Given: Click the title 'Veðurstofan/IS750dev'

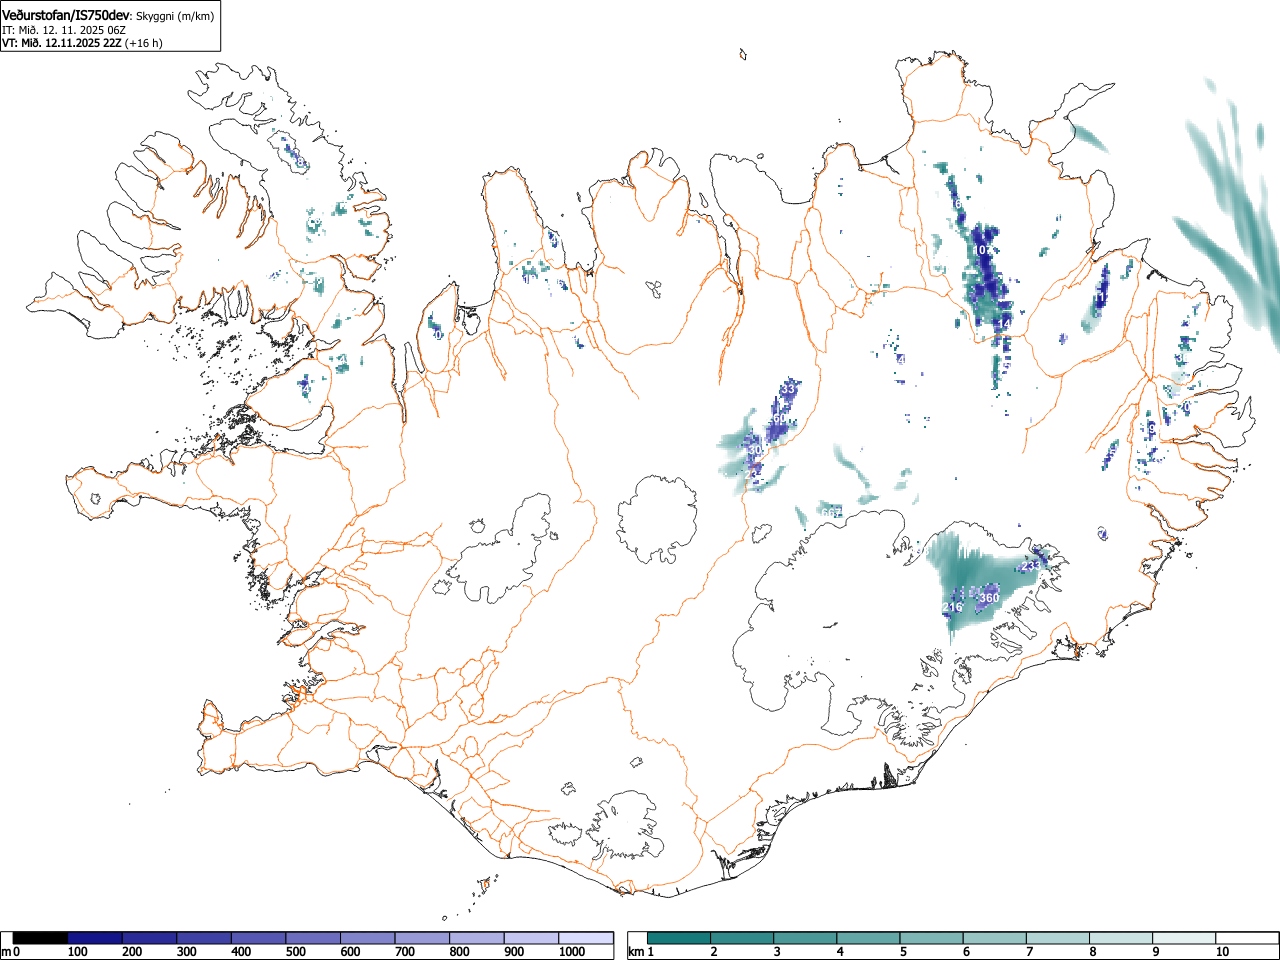Looking at the screenshot, I should click(66, 15).
